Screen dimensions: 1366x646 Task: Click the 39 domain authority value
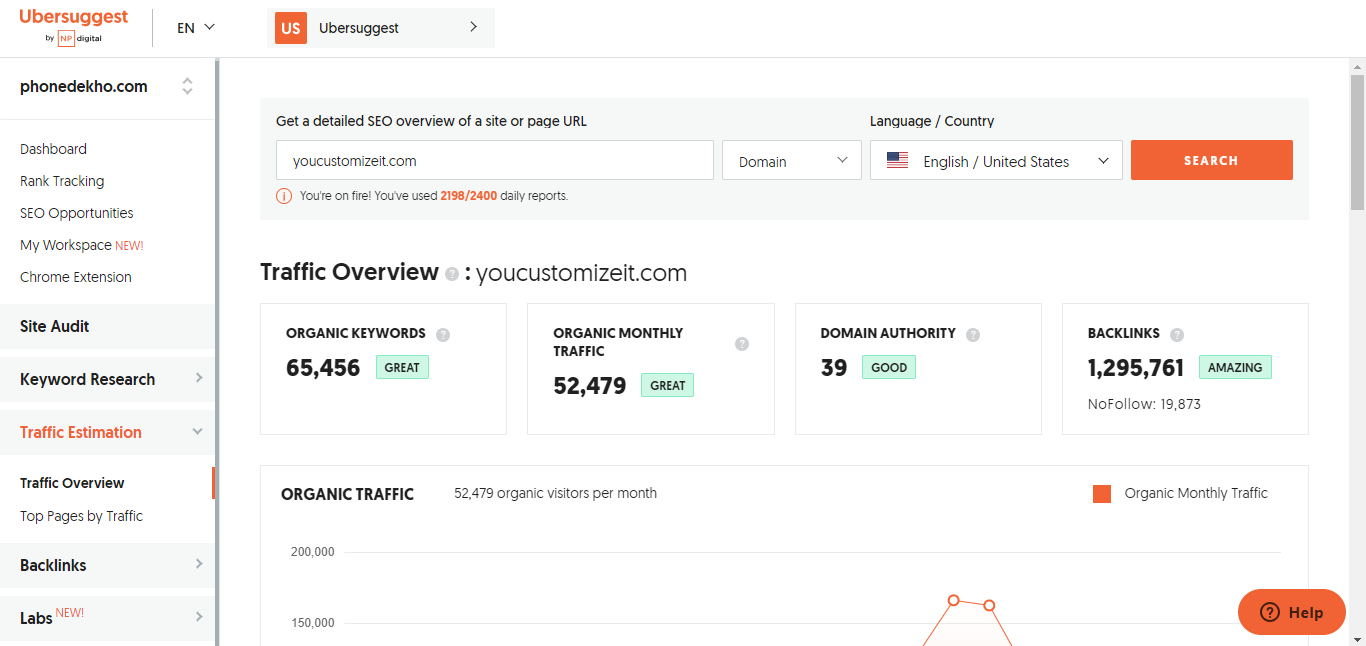click(x=834, y=368)
